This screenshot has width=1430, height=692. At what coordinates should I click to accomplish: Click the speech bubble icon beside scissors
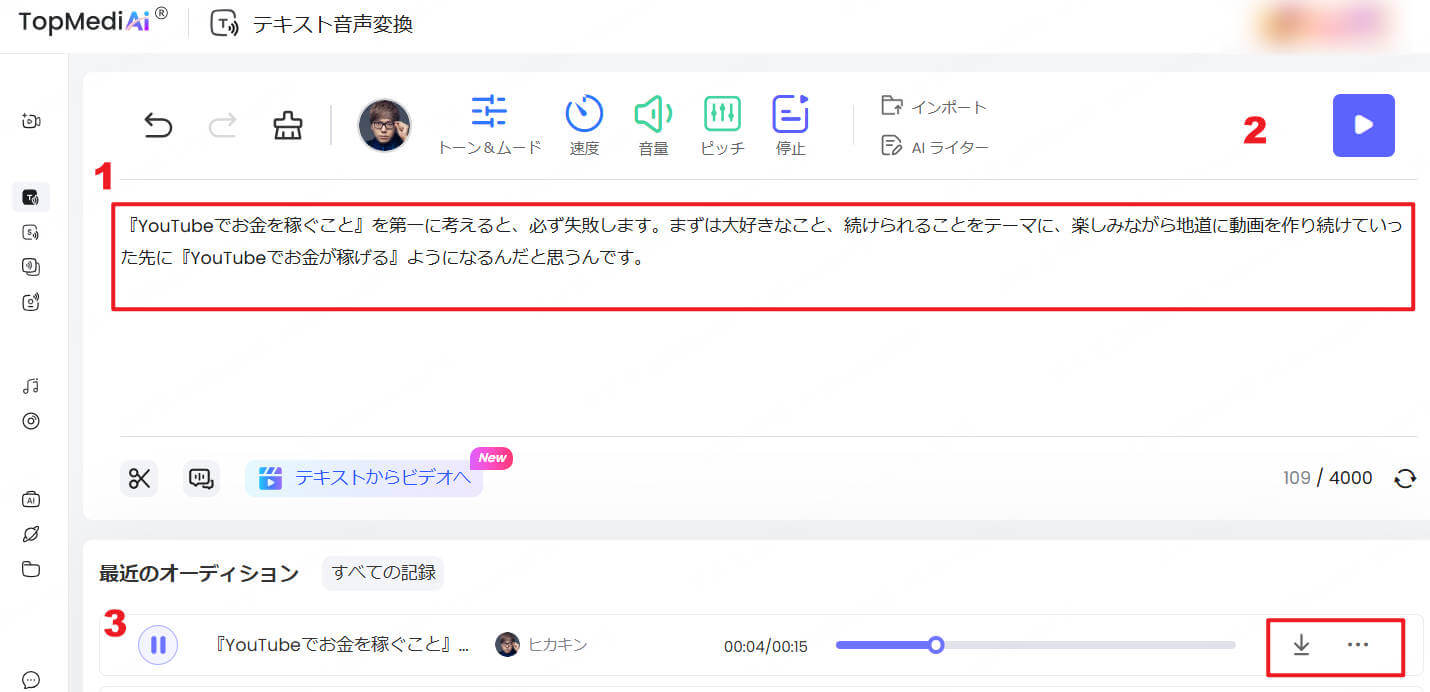(201, 479)
